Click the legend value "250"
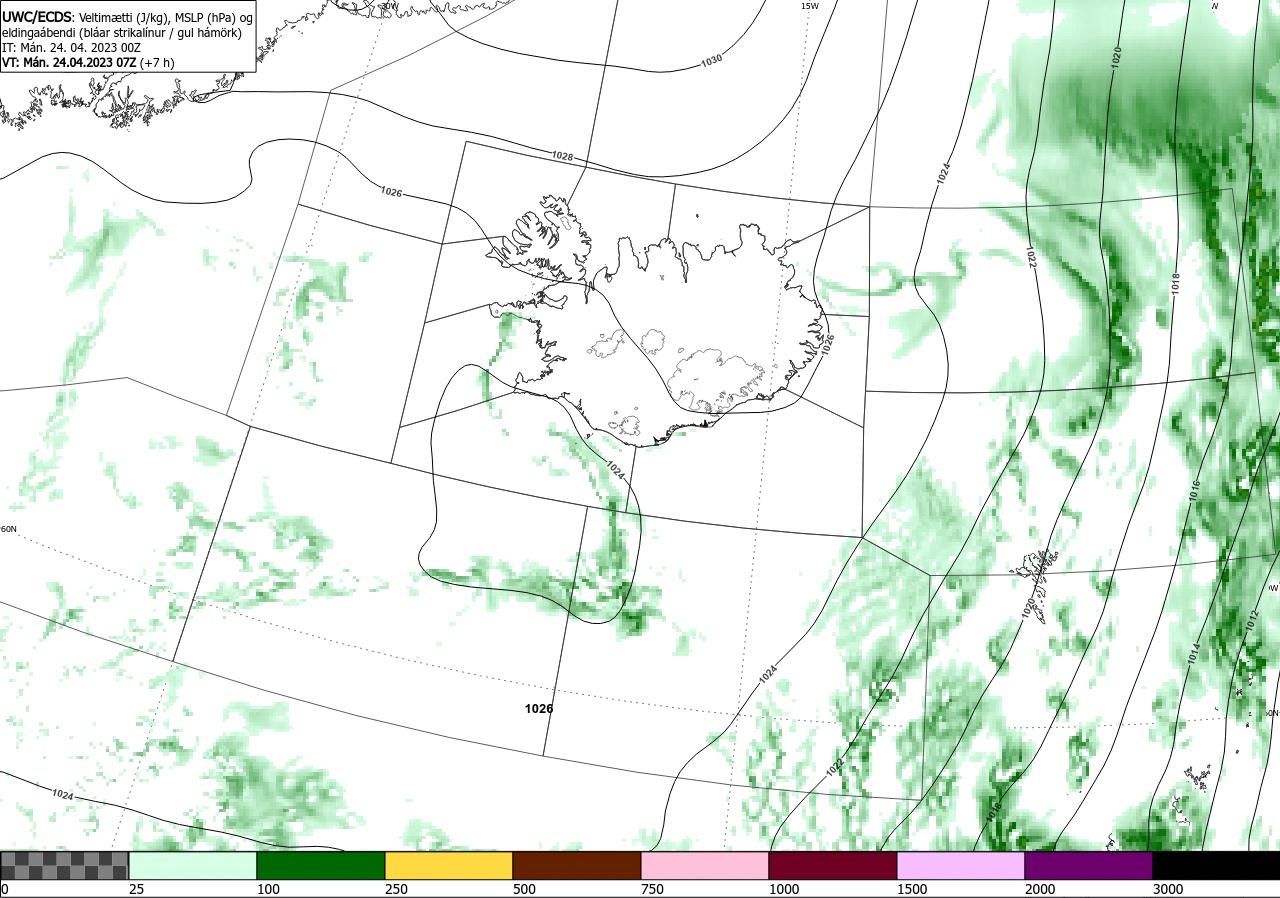 click(x=396, y=889)
